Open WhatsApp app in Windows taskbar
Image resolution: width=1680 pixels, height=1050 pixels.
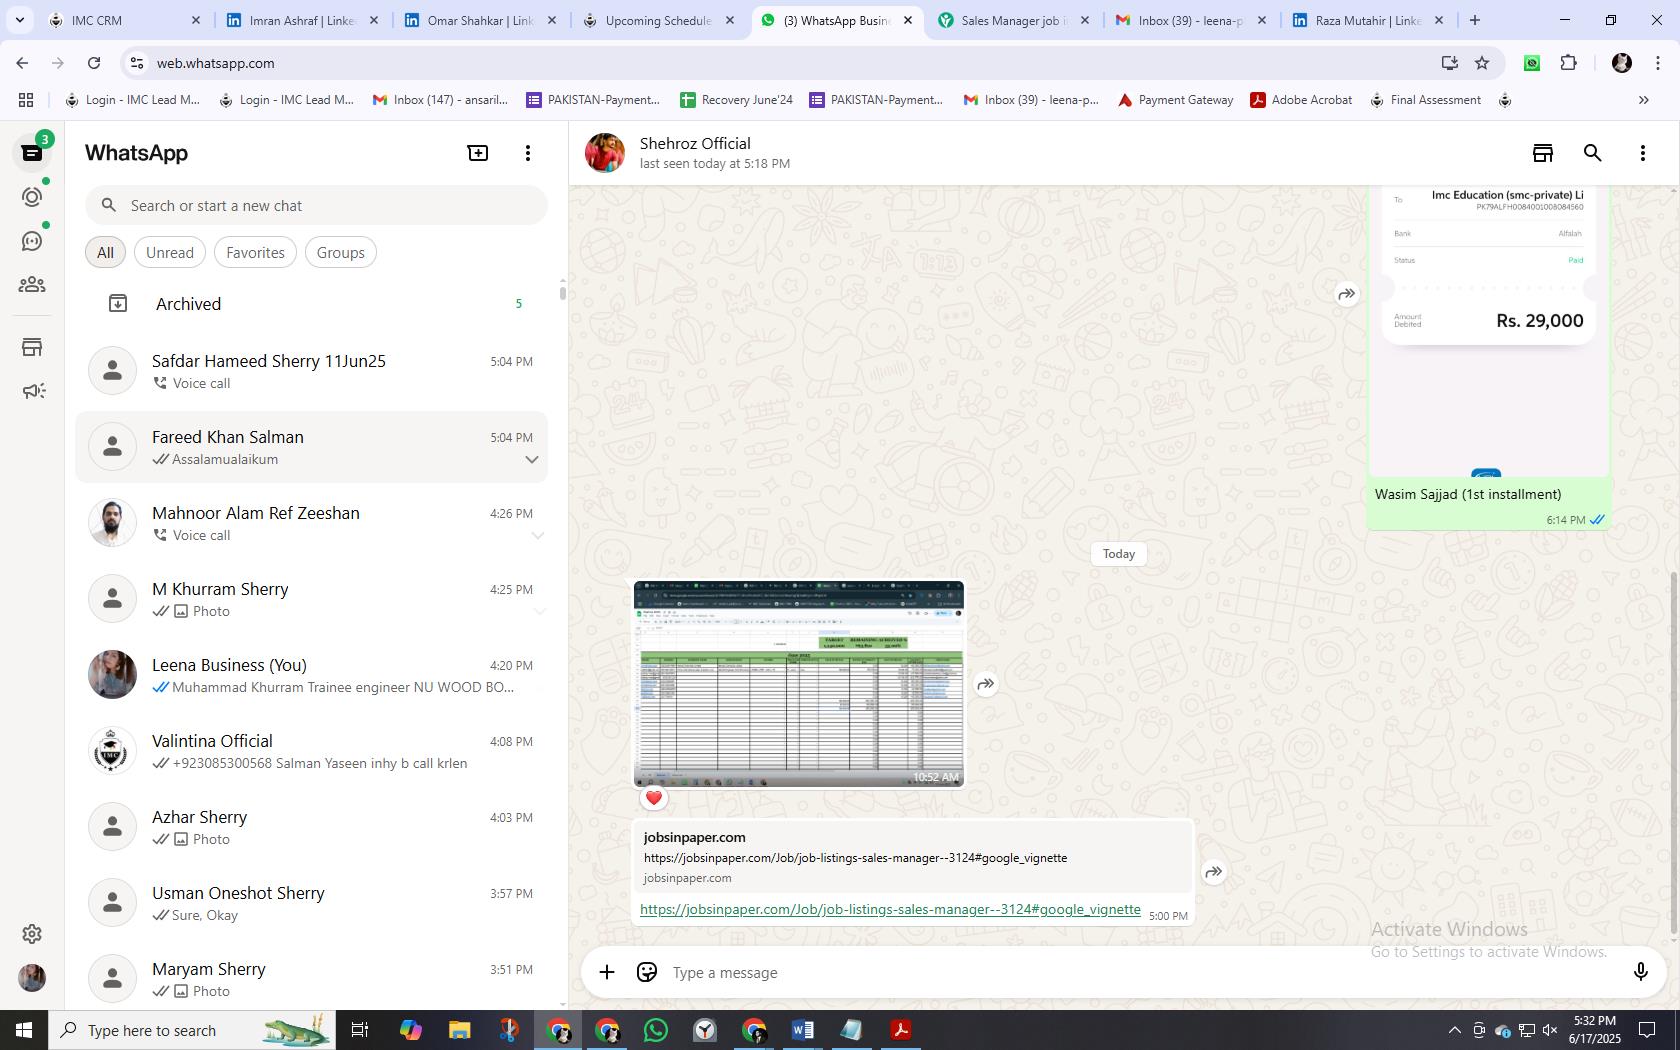[x=656, y=1030]
